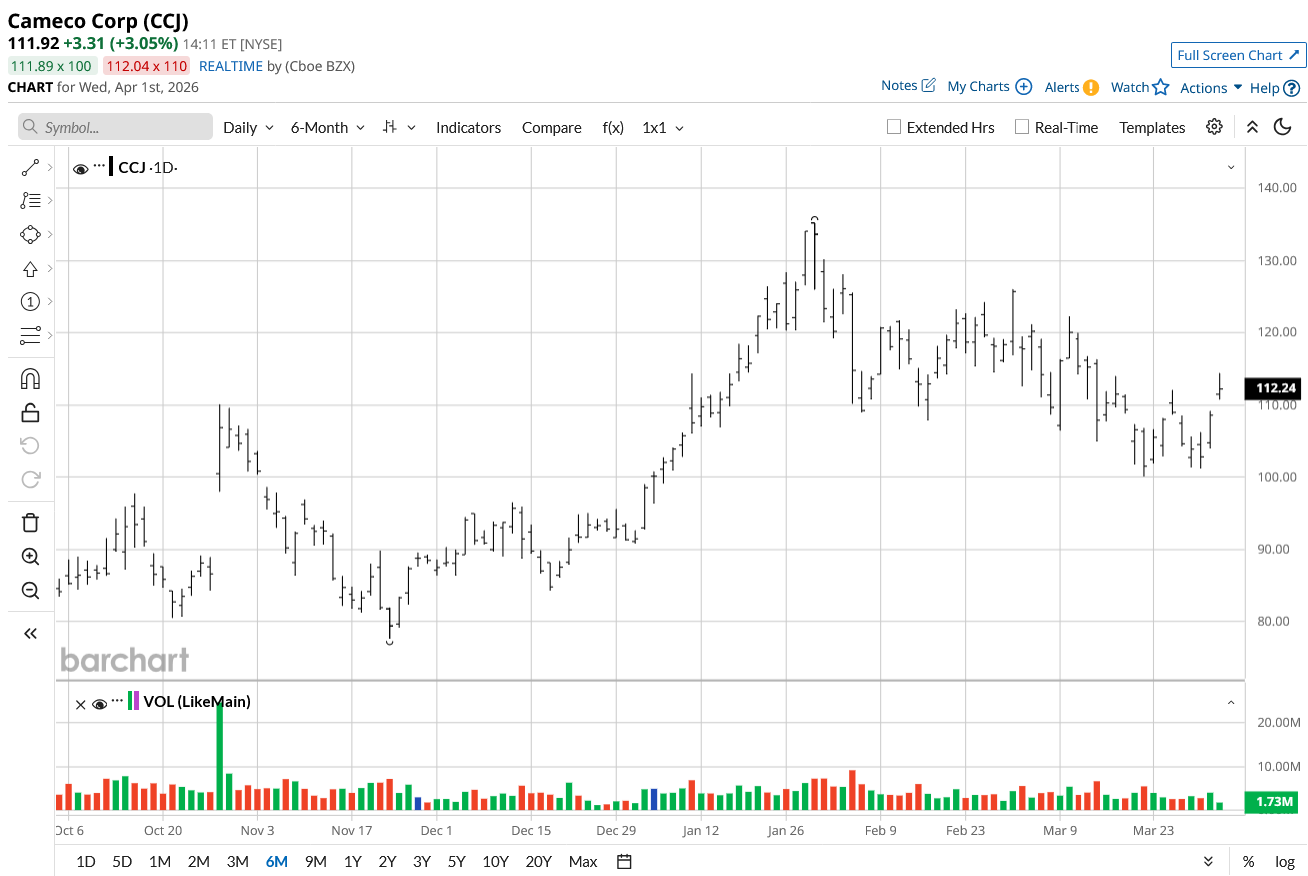Open the 6-Month period dropdown
The image size is (1308, 876).
pyautogui.click(x=328, y=127)
